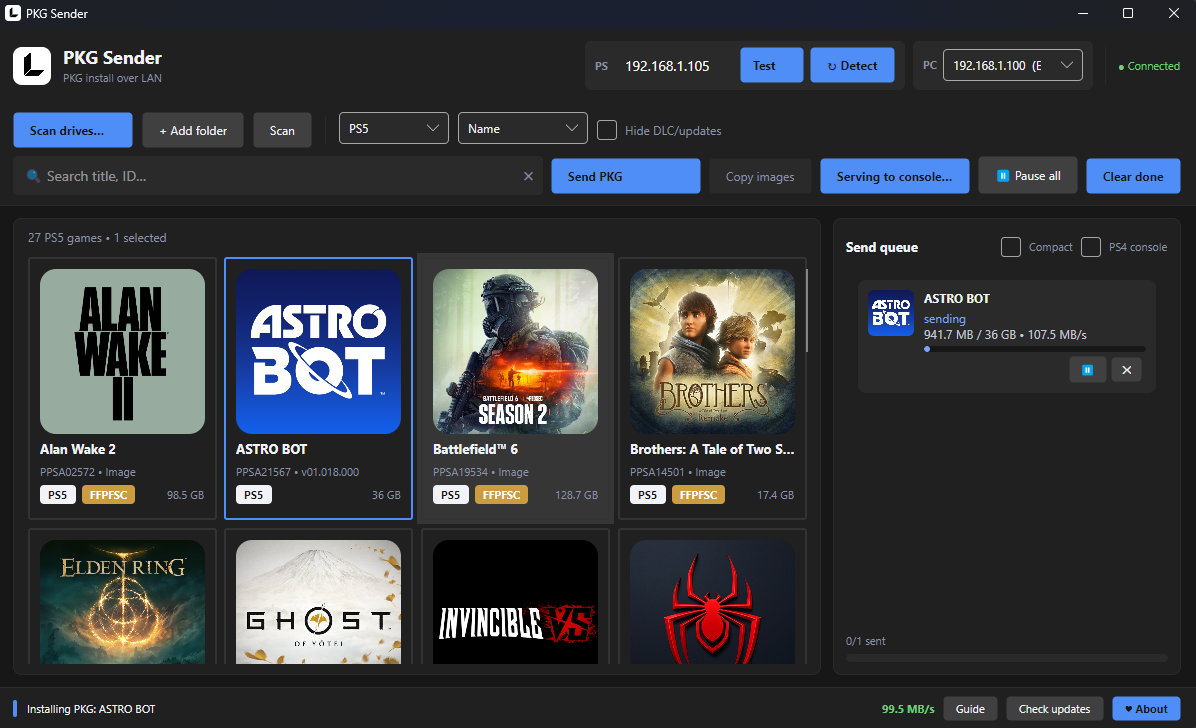Click 'PPSA19534 • Image' text
This screenshot has width=1196, height=728.
pyautogui.click(x=481, y=472)
